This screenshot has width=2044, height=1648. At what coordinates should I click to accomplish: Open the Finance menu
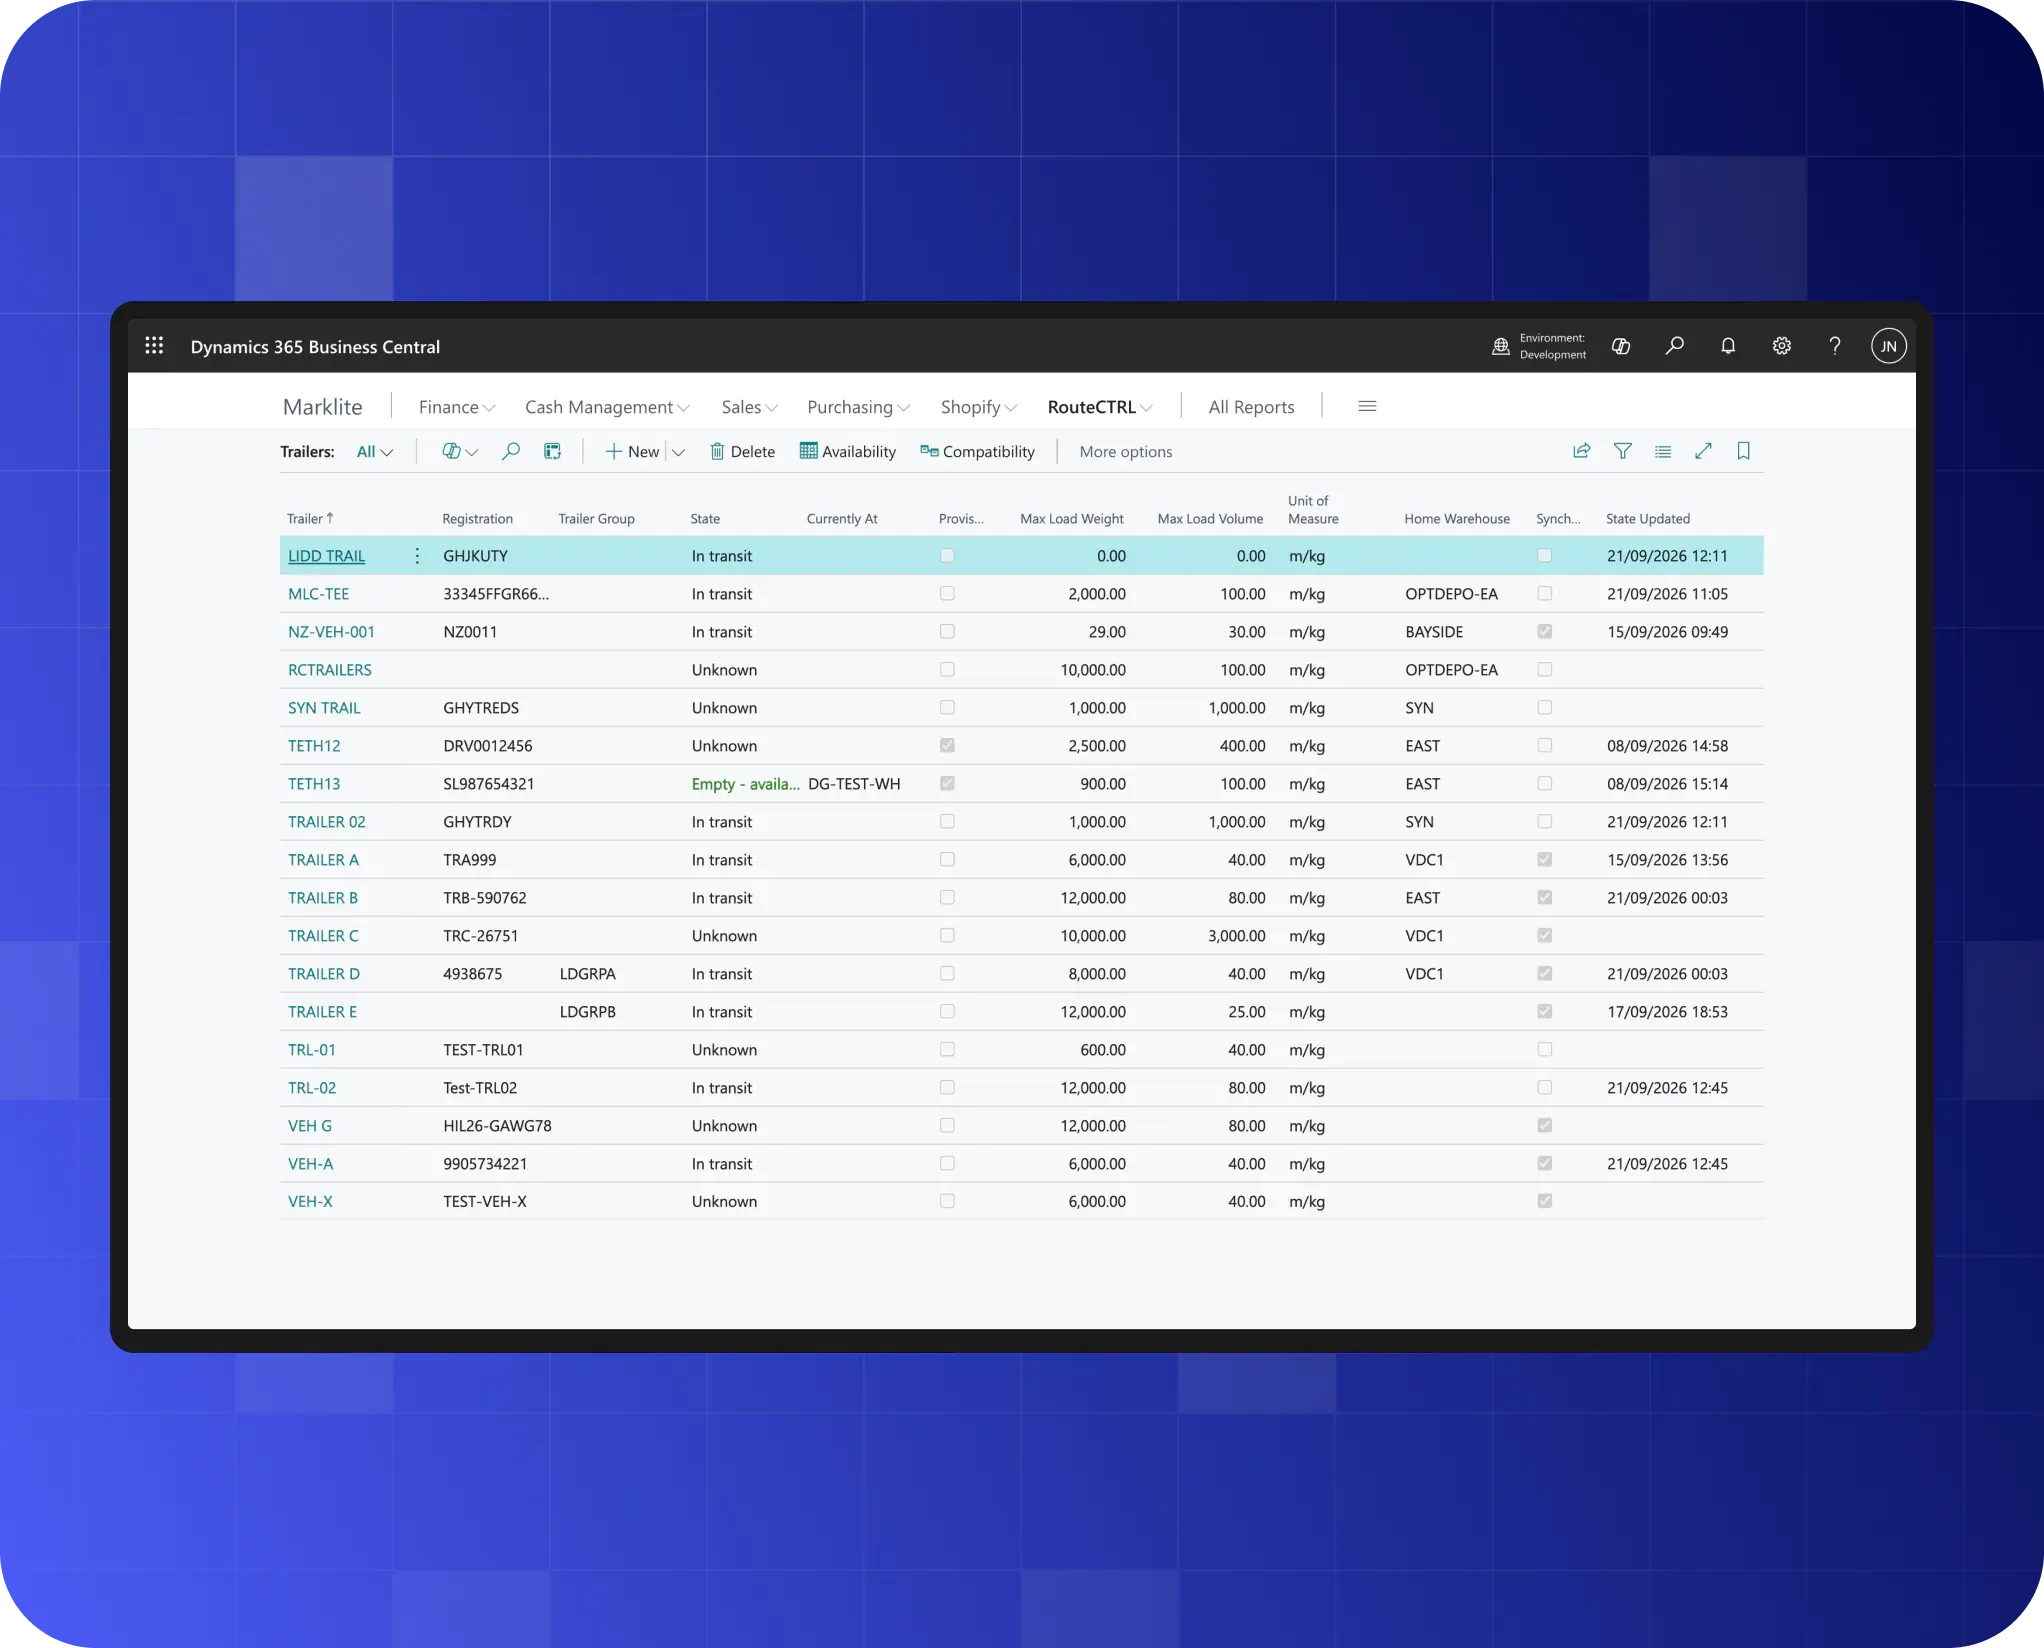[x=457, y=407]
